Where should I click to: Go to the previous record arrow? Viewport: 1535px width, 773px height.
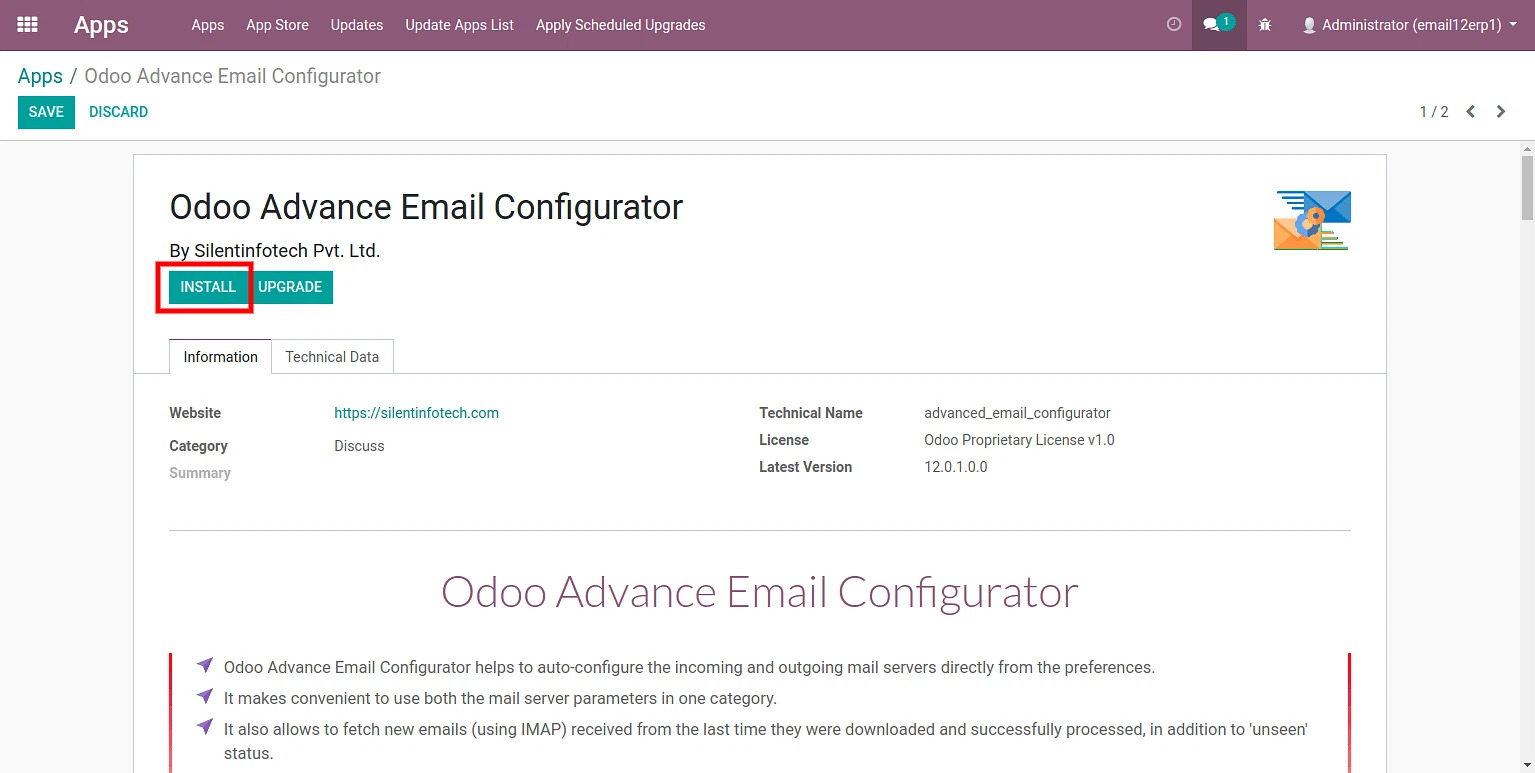(x=1470, y=112)
